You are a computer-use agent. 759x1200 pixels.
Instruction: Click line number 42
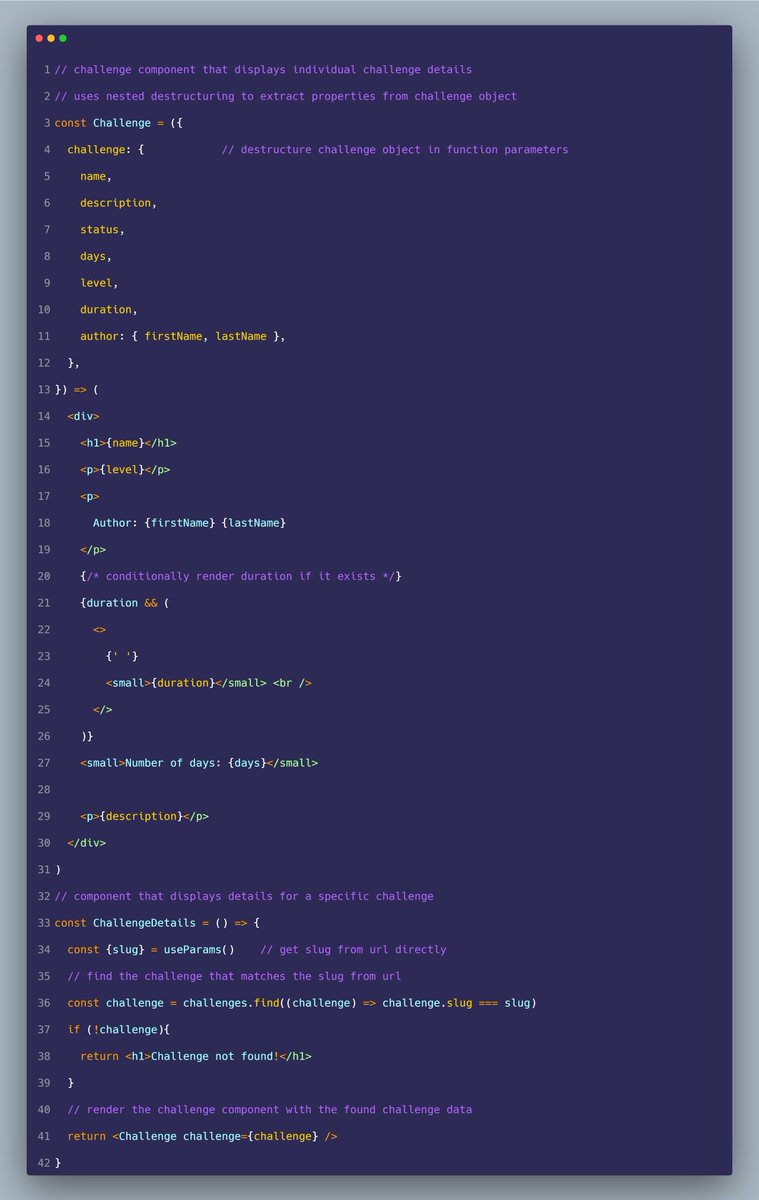pos(43,1163)
